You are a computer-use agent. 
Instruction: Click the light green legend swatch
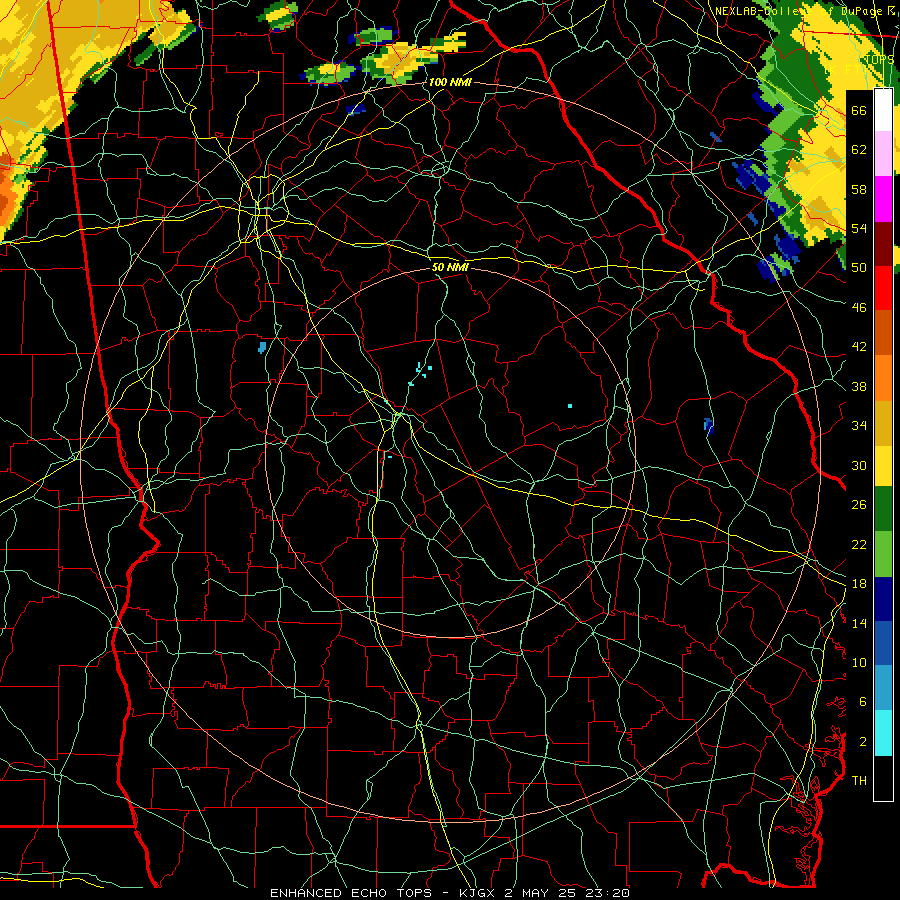883,554
